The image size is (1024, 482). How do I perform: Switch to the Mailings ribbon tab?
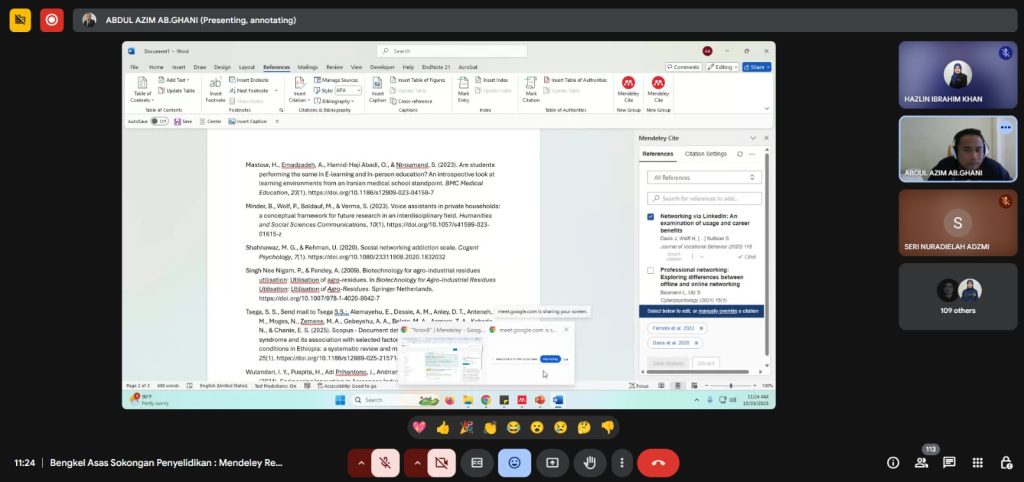tap(308, 67)
